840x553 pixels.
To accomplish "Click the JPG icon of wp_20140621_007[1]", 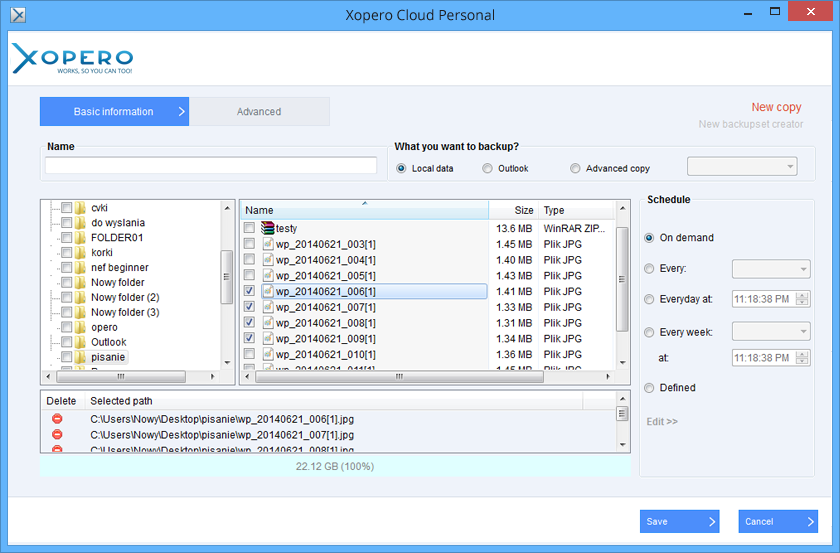I will [268, 307].
